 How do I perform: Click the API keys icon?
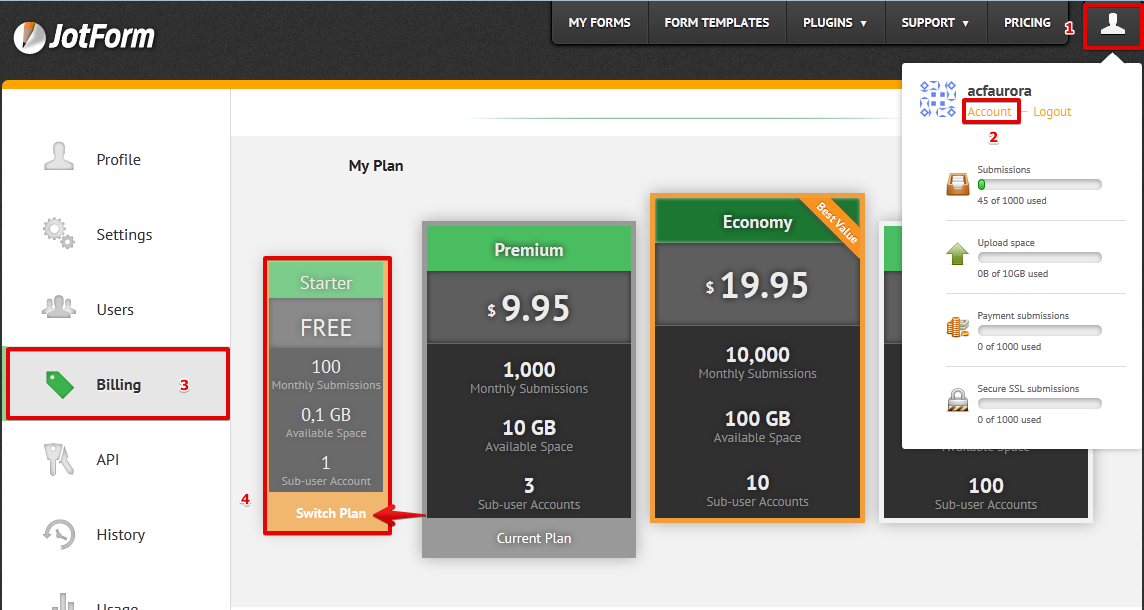click(58, 460)
